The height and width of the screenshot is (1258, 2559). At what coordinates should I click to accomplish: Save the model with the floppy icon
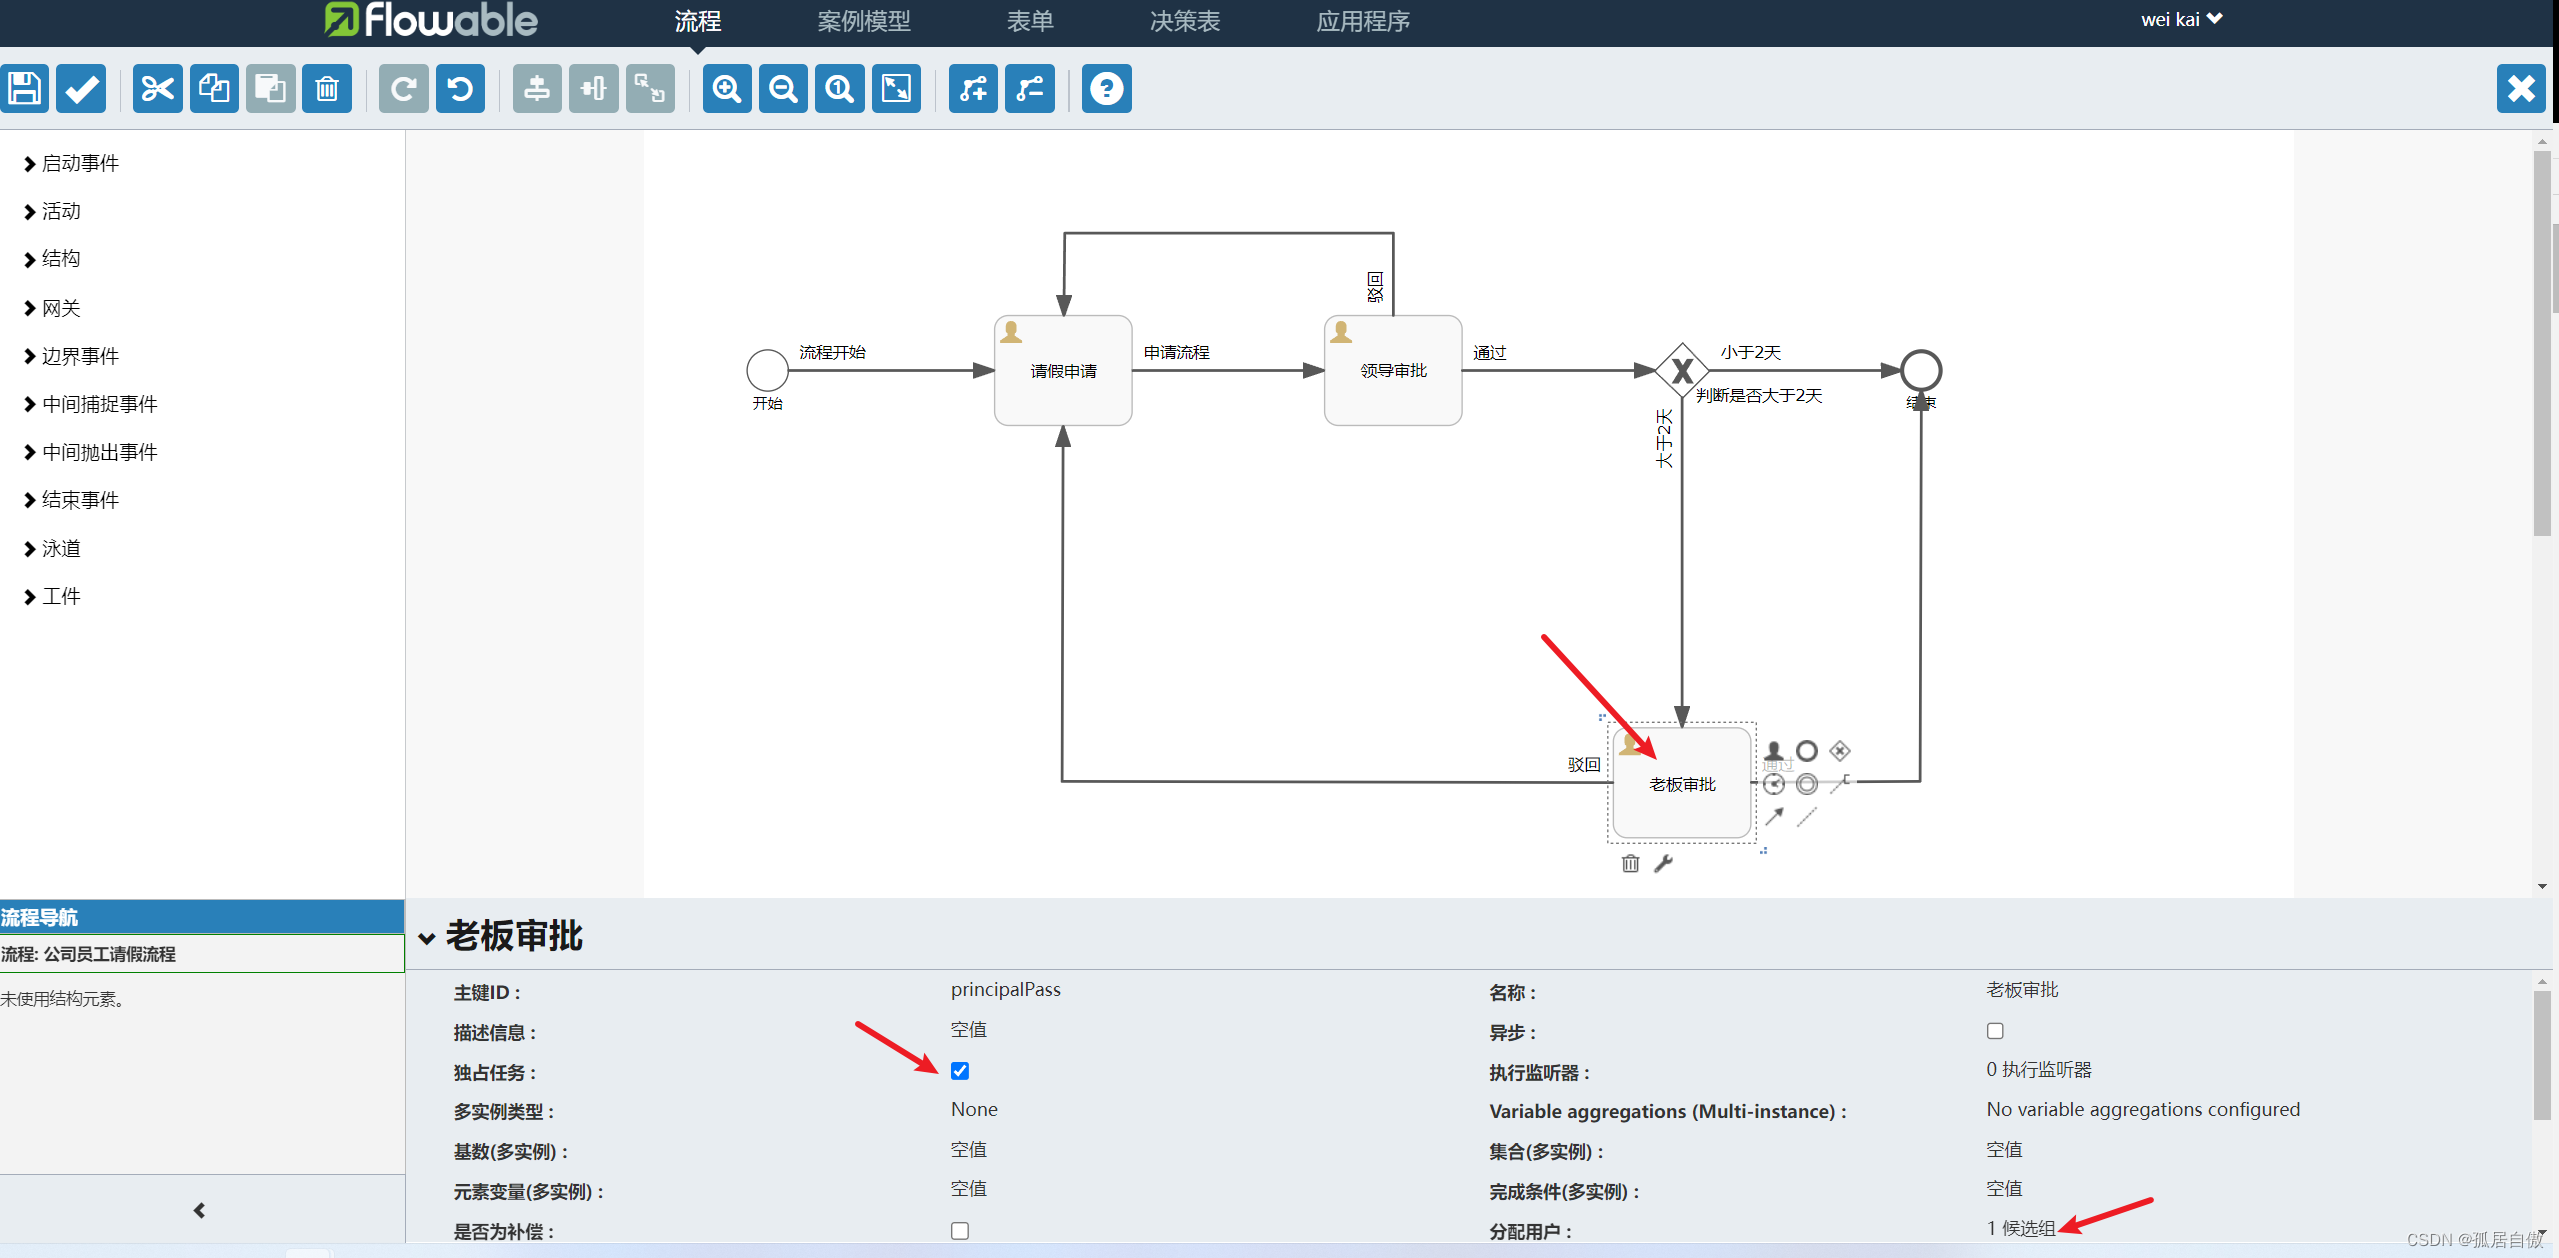25,89
